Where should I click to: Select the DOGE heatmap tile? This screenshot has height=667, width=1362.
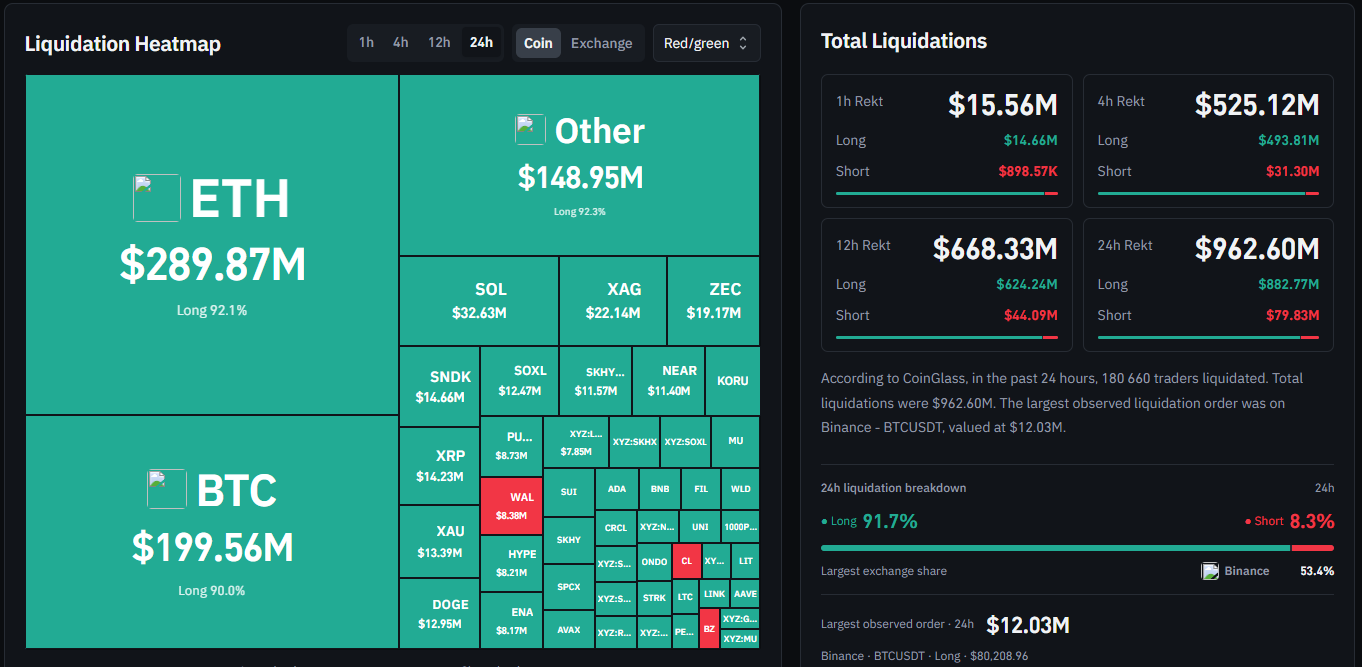(x=440, y=613)
